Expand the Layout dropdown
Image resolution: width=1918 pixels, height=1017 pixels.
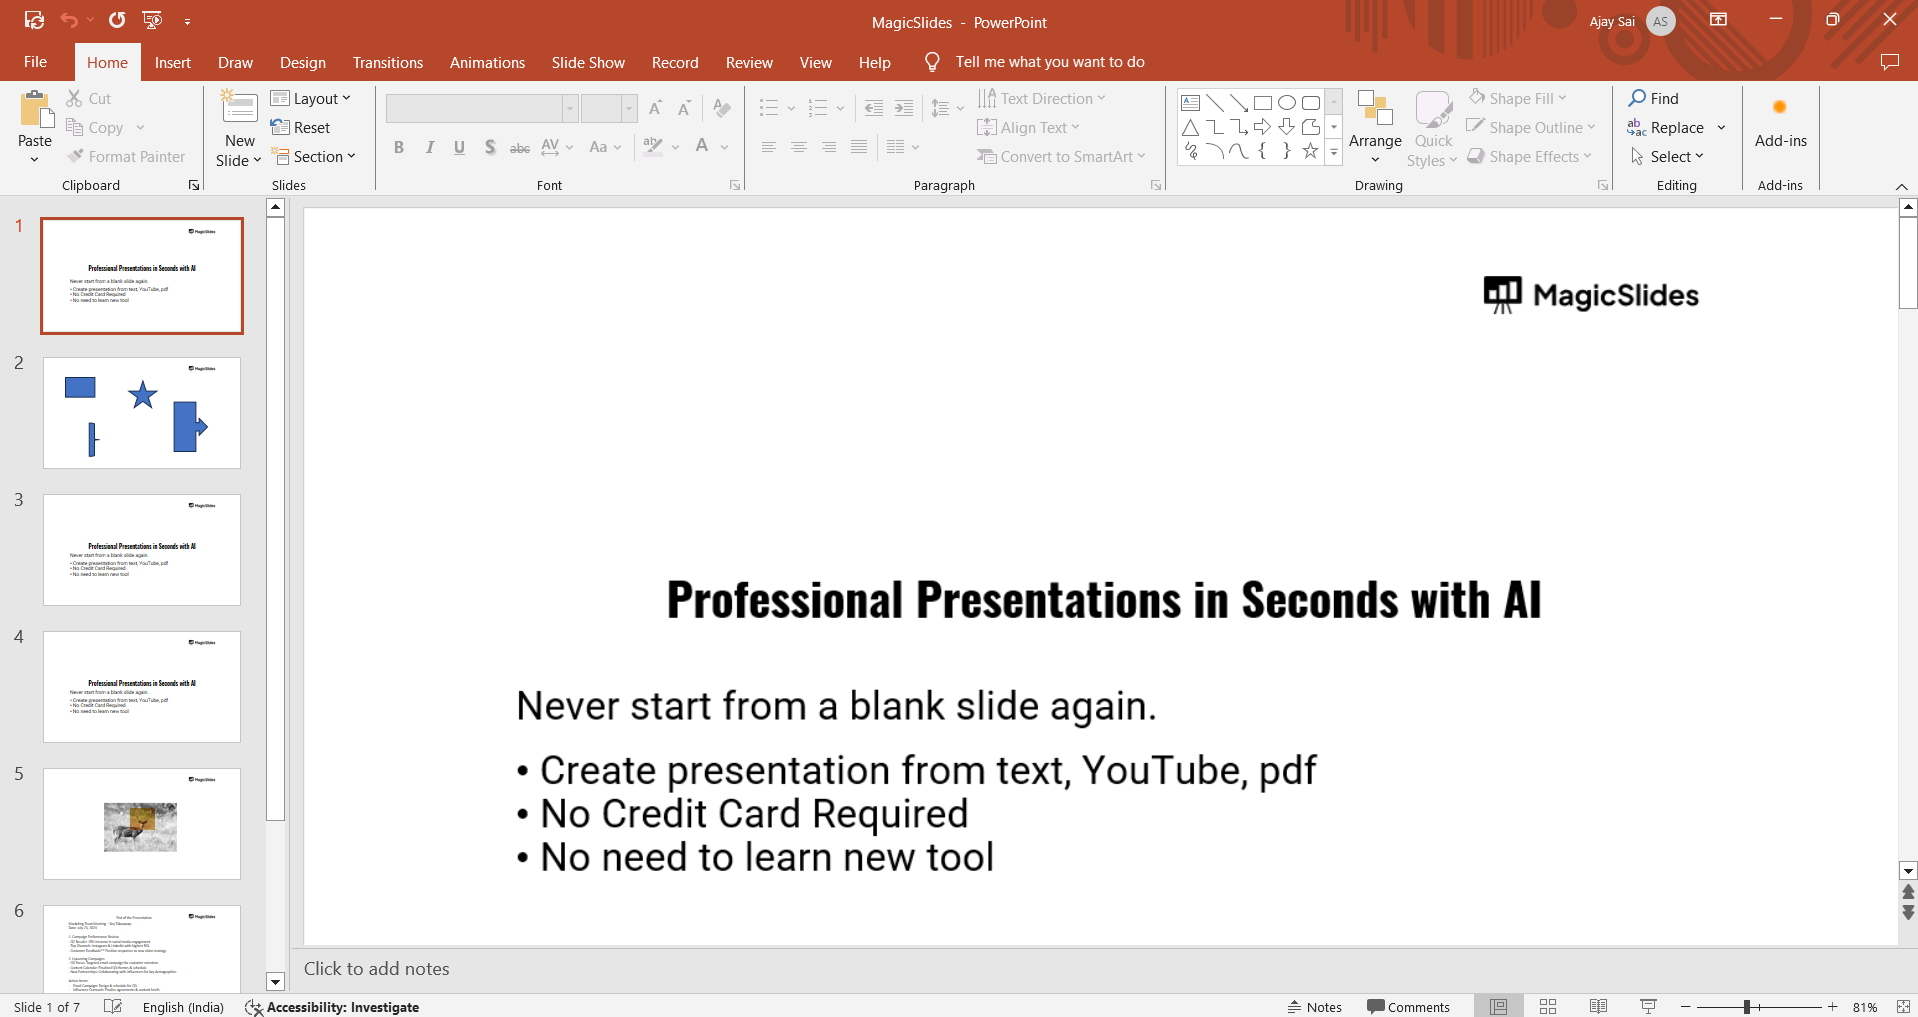click(x=311, y=98)
